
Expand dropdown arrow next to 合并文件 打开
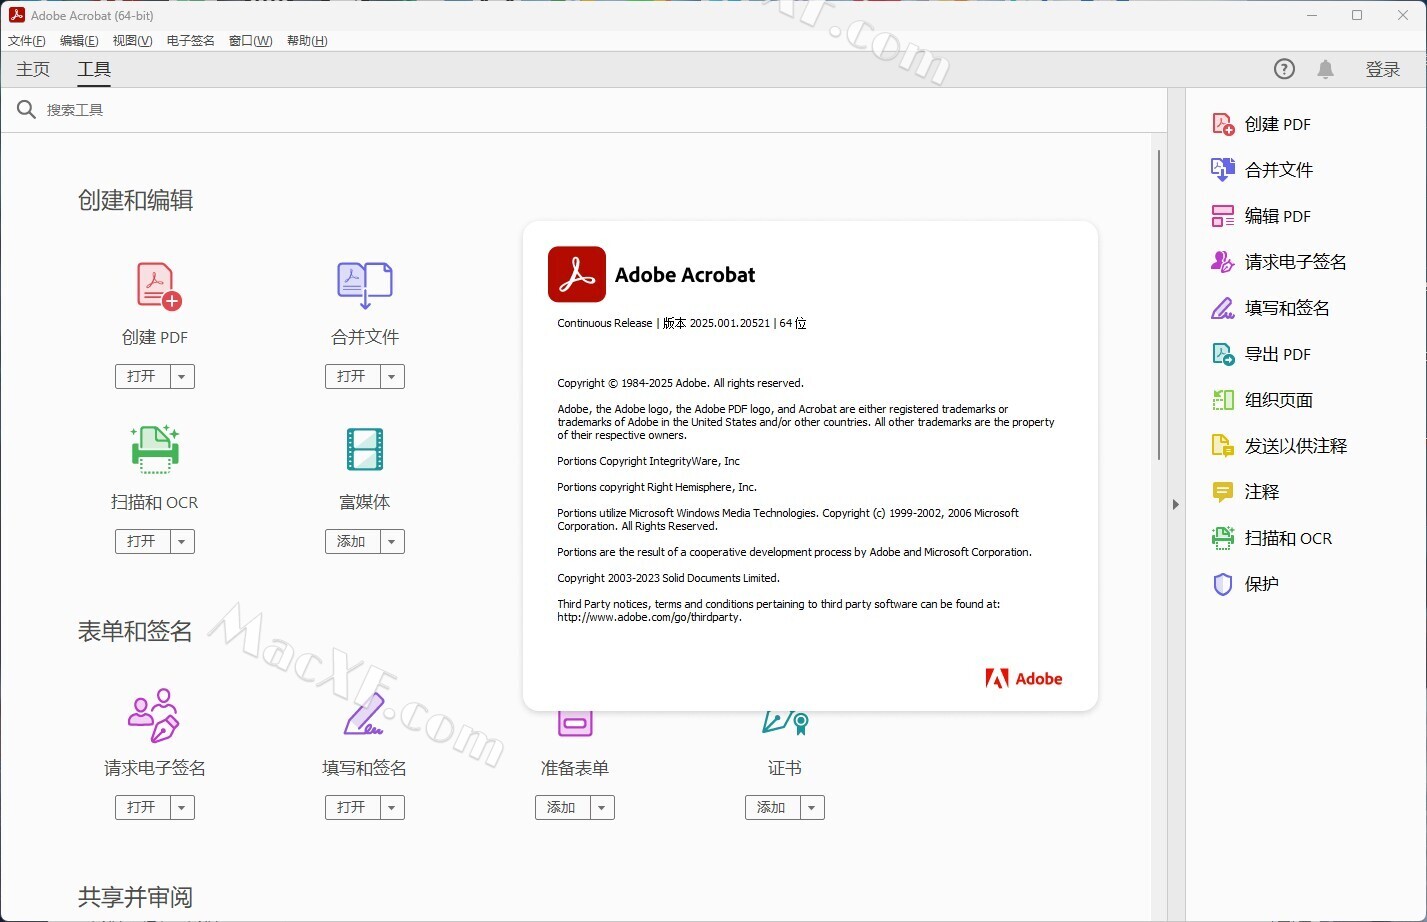pos(392,377)
